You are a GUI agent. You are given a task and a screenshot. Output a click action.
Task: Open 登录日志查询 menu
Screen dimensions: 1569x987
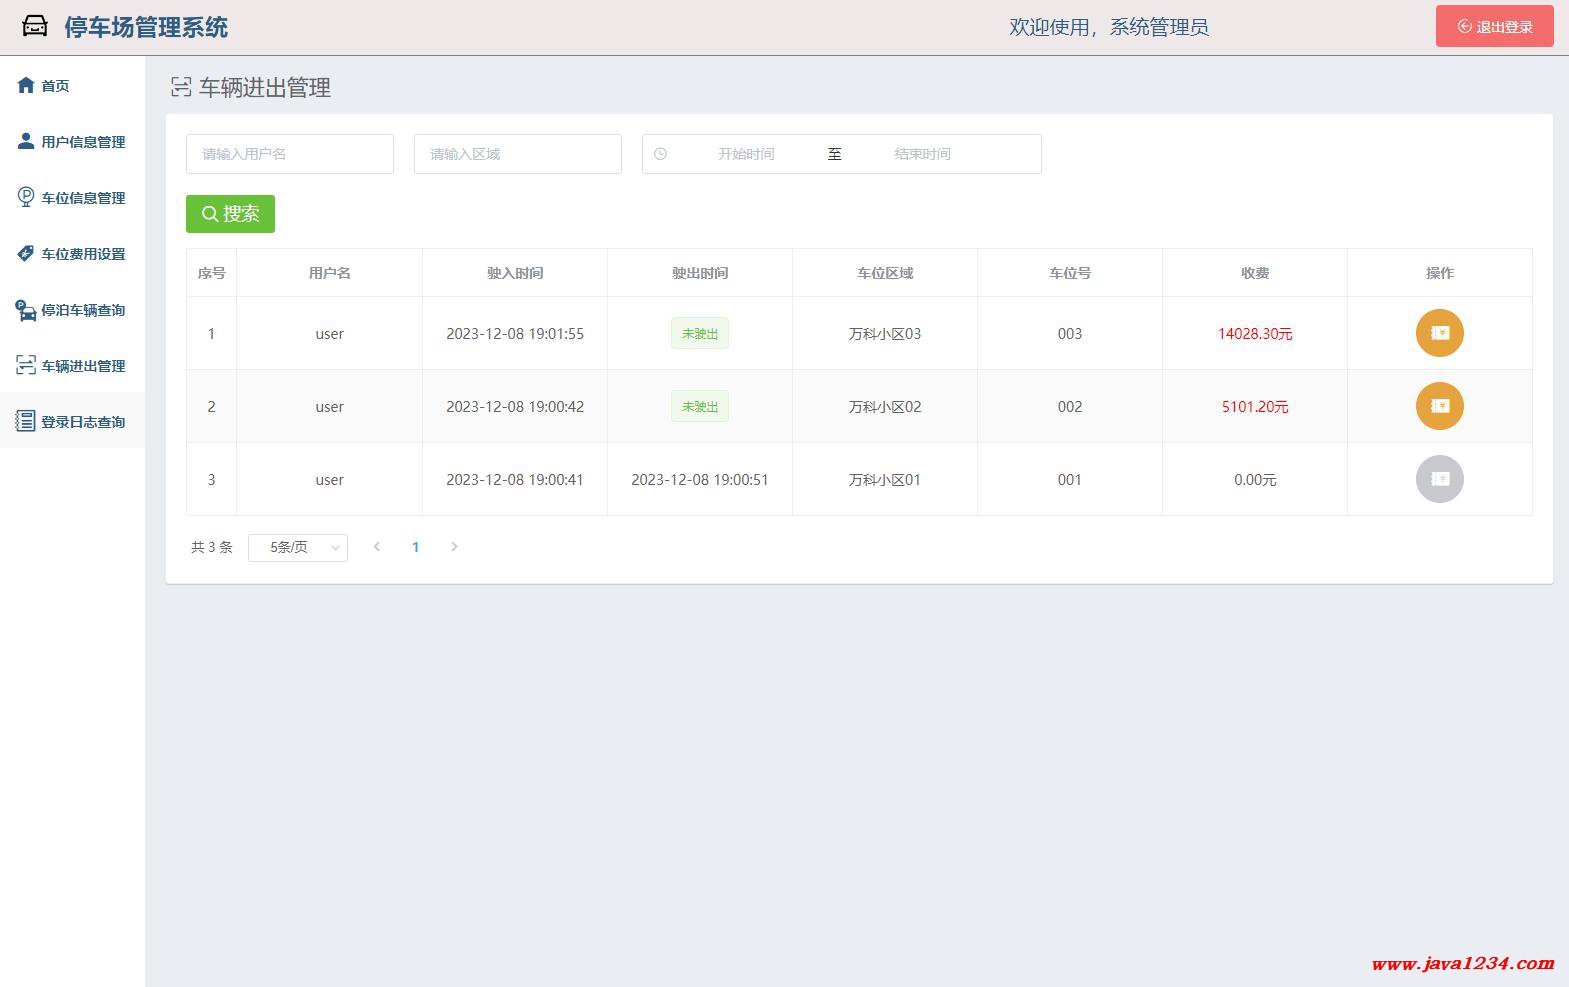(x=72, y=422)
